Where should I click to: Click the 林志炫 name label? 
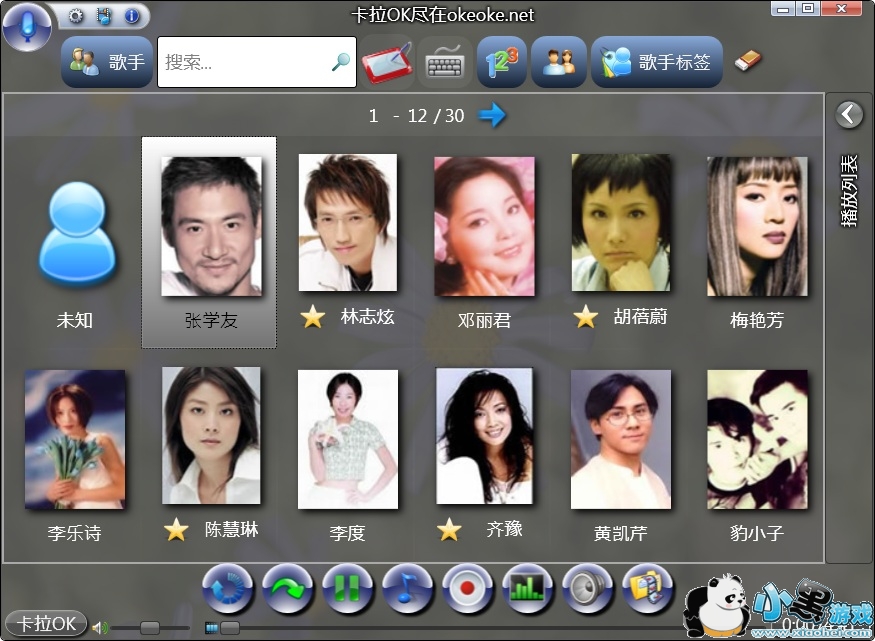368,317
